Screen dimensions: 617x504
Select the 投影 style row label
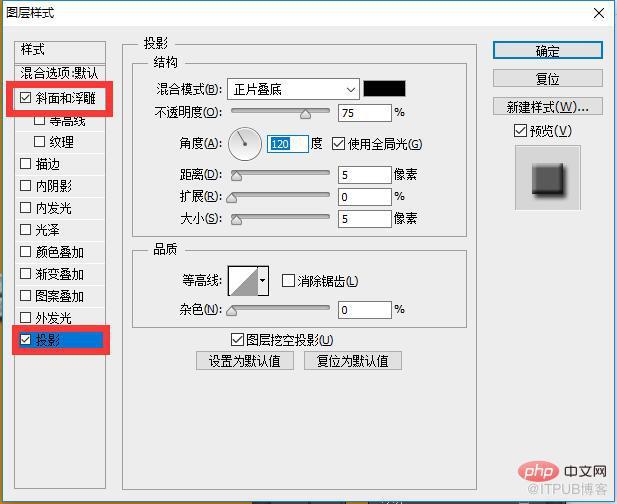[x=48, y=340]
